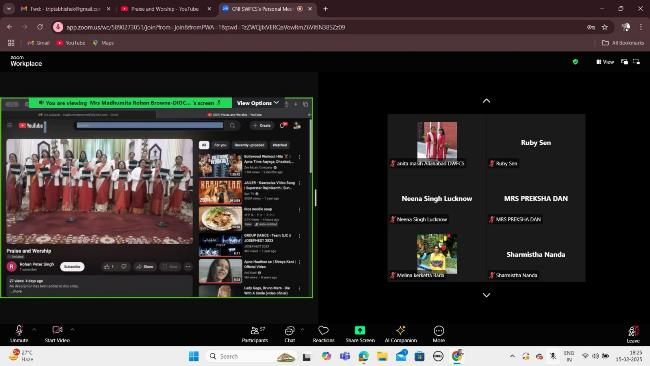This screenshot has height=366, width=650.
Task: Open Gmail bookmark
Action: point(38,43)
